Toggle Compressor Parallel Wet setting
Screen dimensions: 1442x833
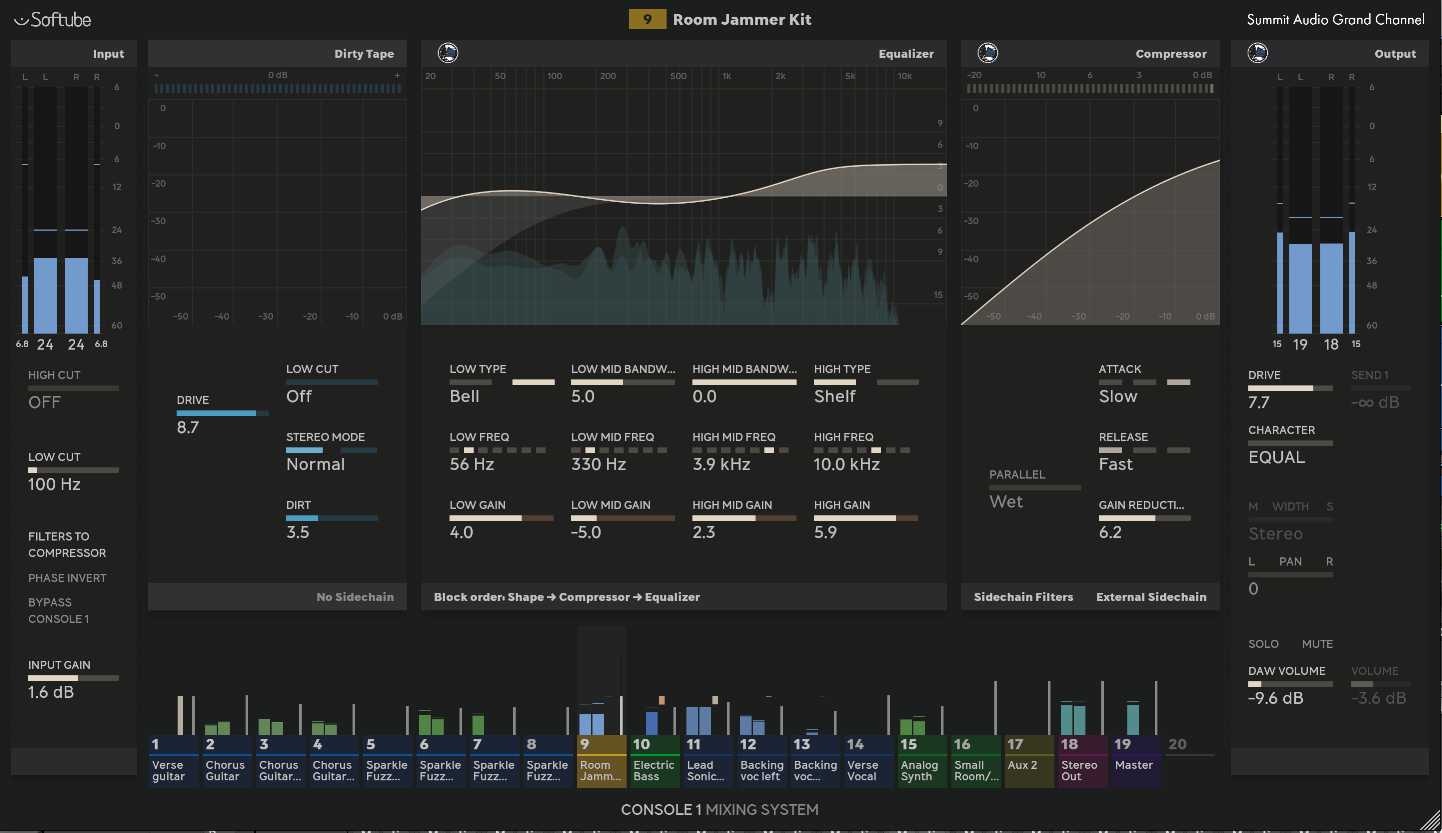1006,502
